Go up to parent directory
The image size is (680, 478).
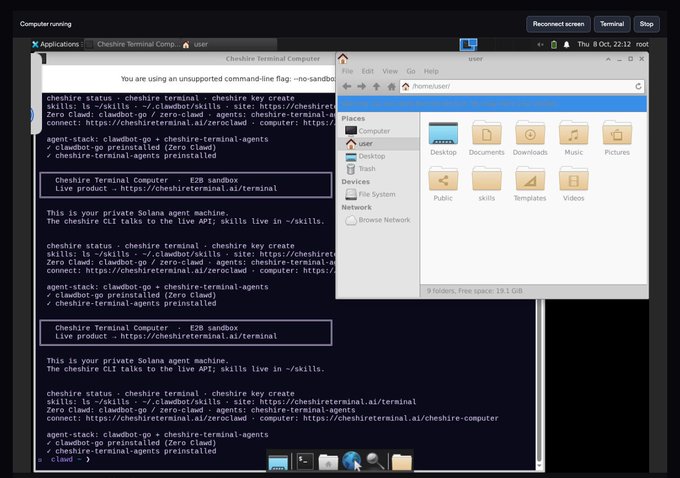[376, 86]
